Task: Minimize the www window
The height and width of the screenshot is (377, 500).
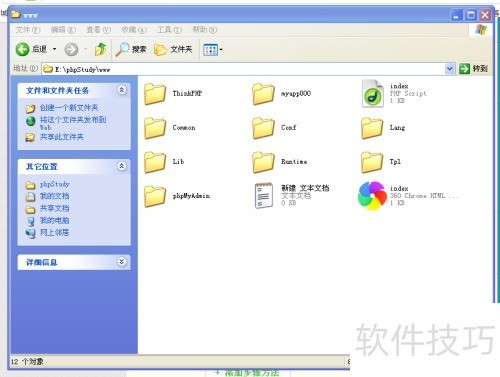Action: click(456, 15)
